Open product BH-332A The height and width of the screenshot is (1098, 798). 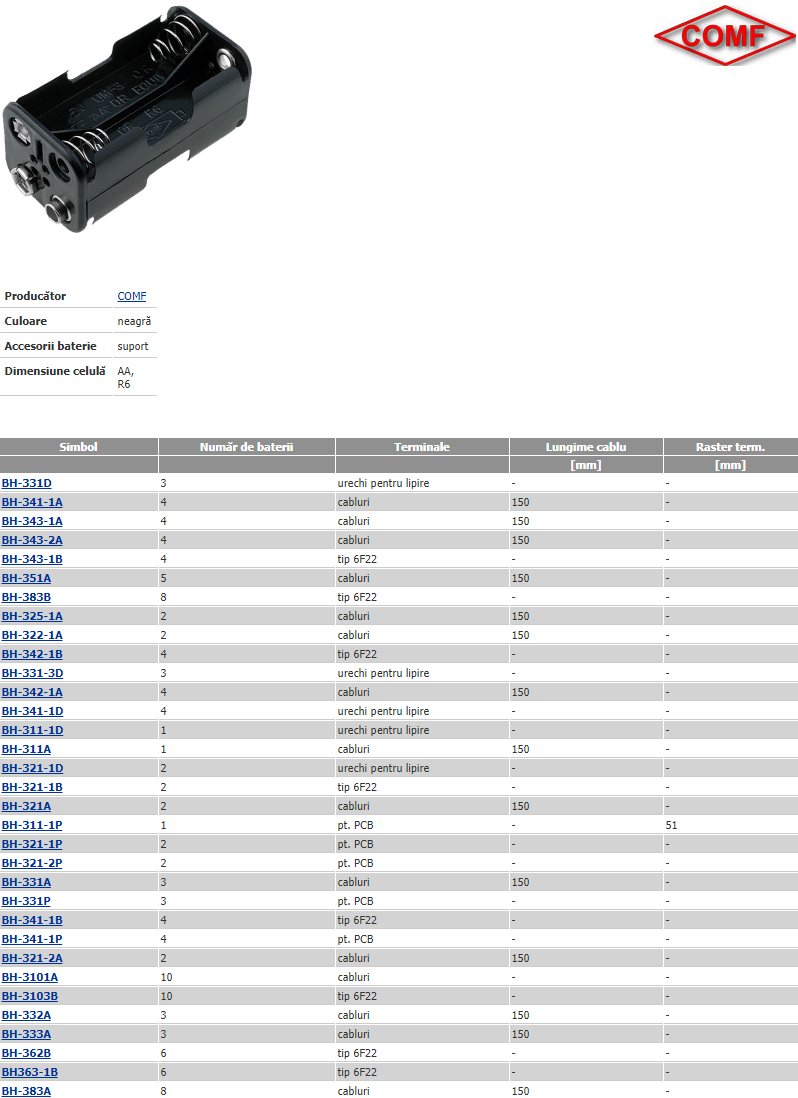pos(27,1015)
